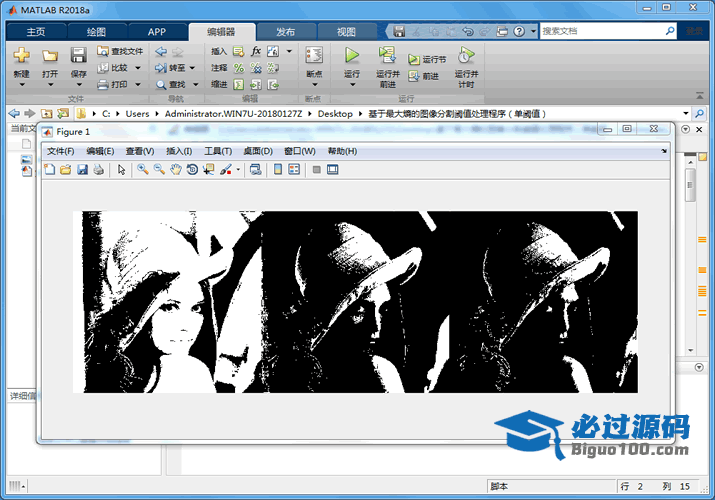Open the Find (查找) dropdown in ribbon

196,84
